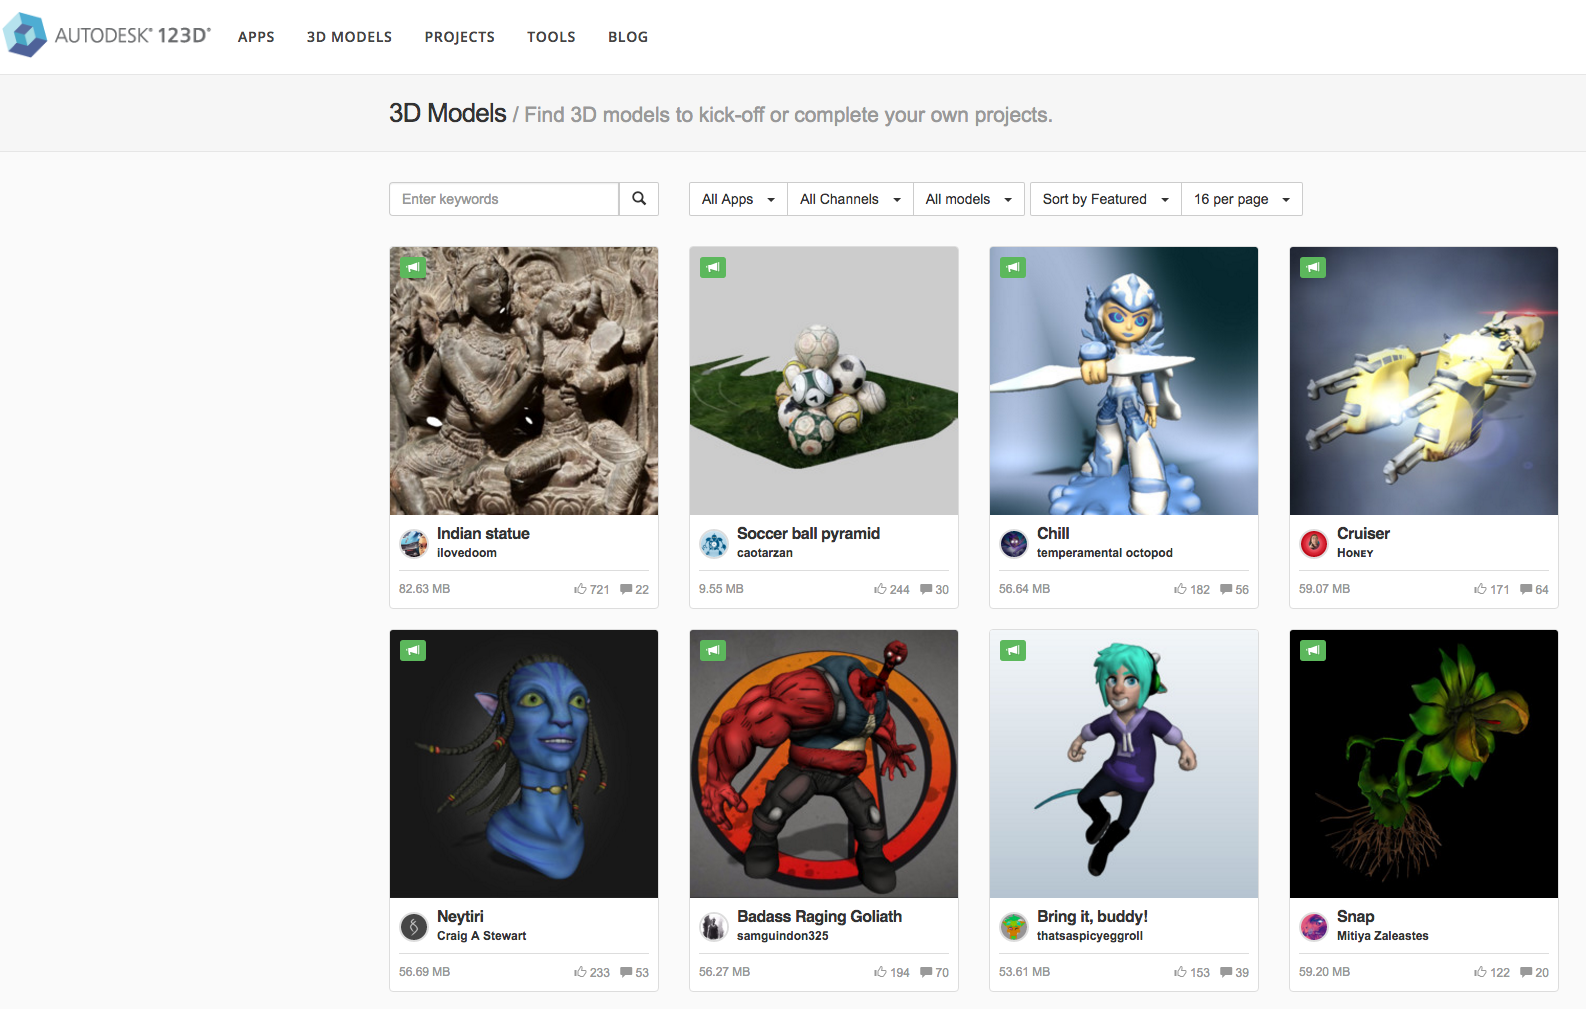
Task: Like the Neytiri model (233)
Action: point(592,972)
